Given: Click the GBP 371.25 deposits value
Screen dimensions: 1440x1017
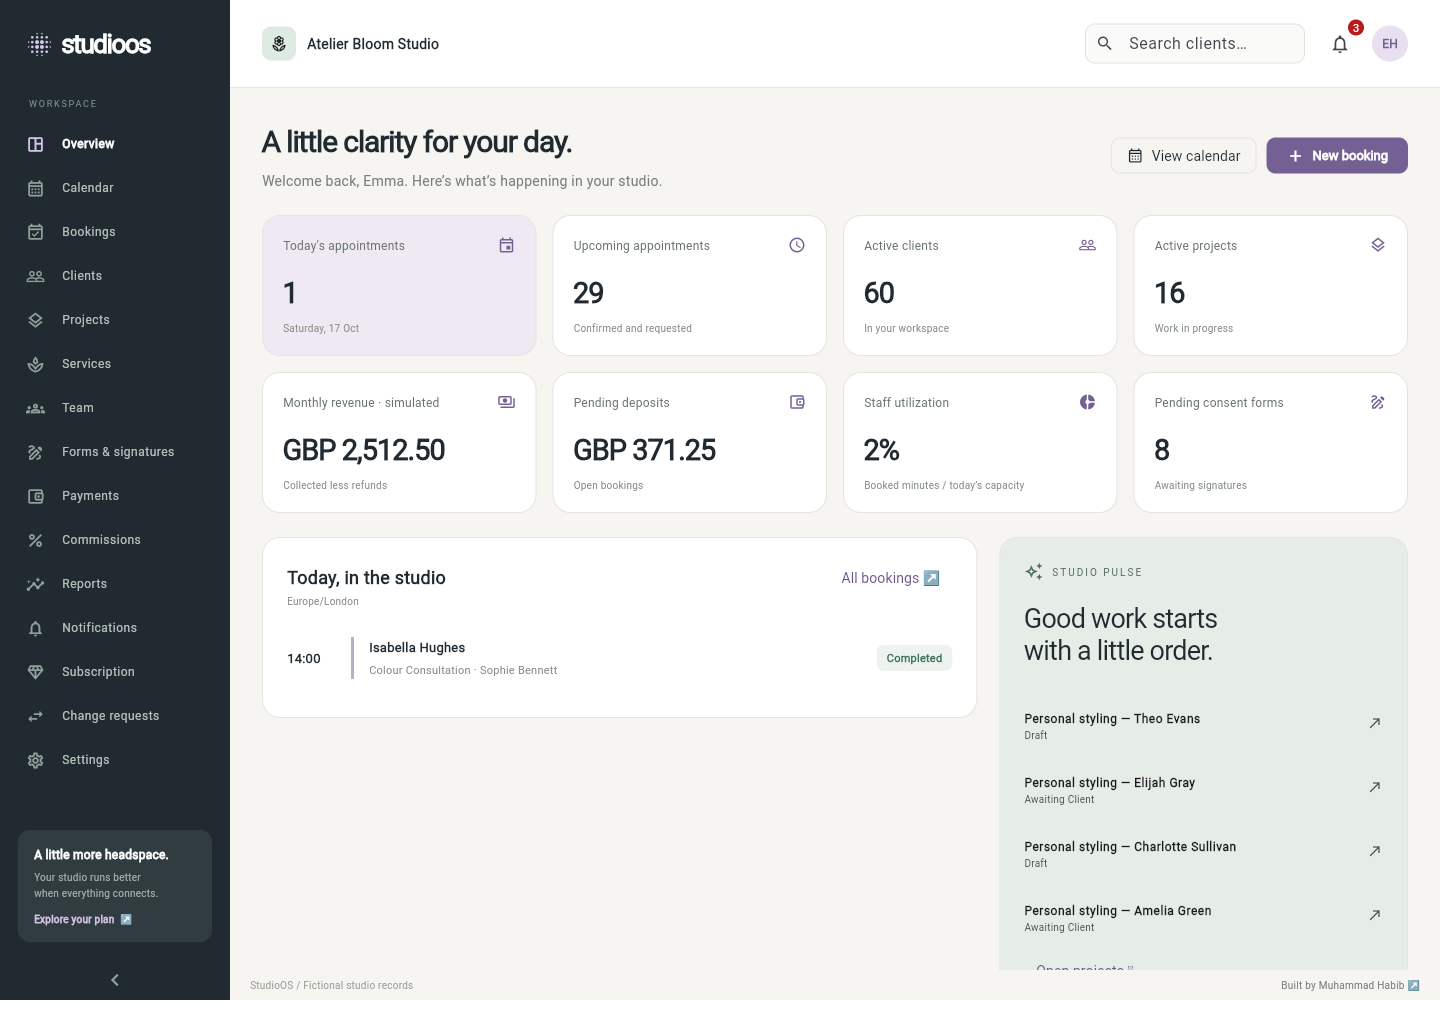Looking at the screenshot, I should pos(645,450).
